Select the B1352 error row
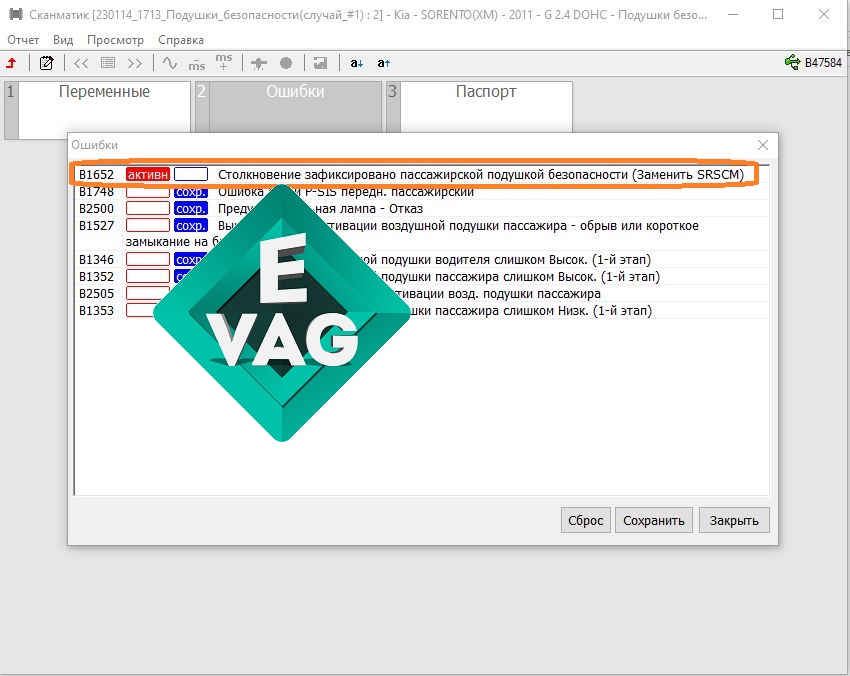The width and height of the screenshot is (850, 676). click(421, 276)
